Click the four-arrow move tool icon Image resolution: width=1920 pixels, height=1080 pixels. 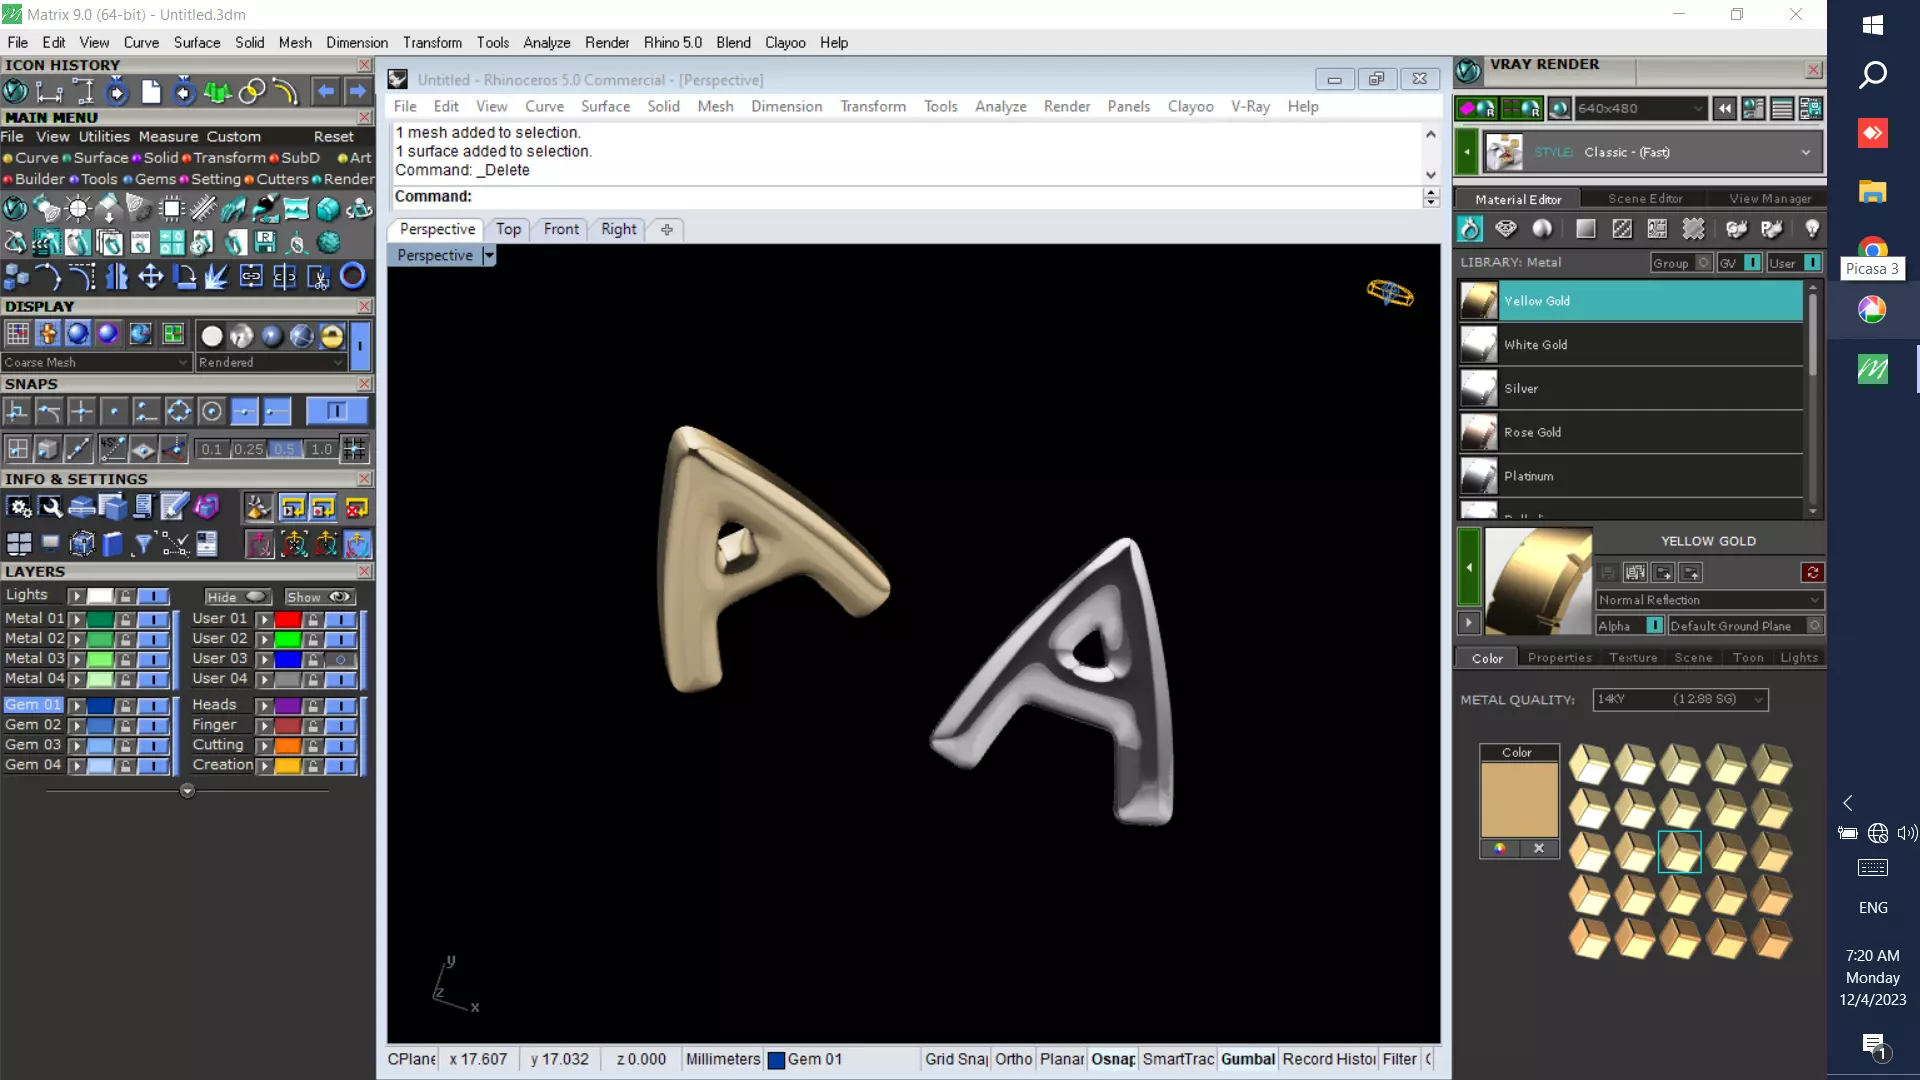(x=150, y=276)
